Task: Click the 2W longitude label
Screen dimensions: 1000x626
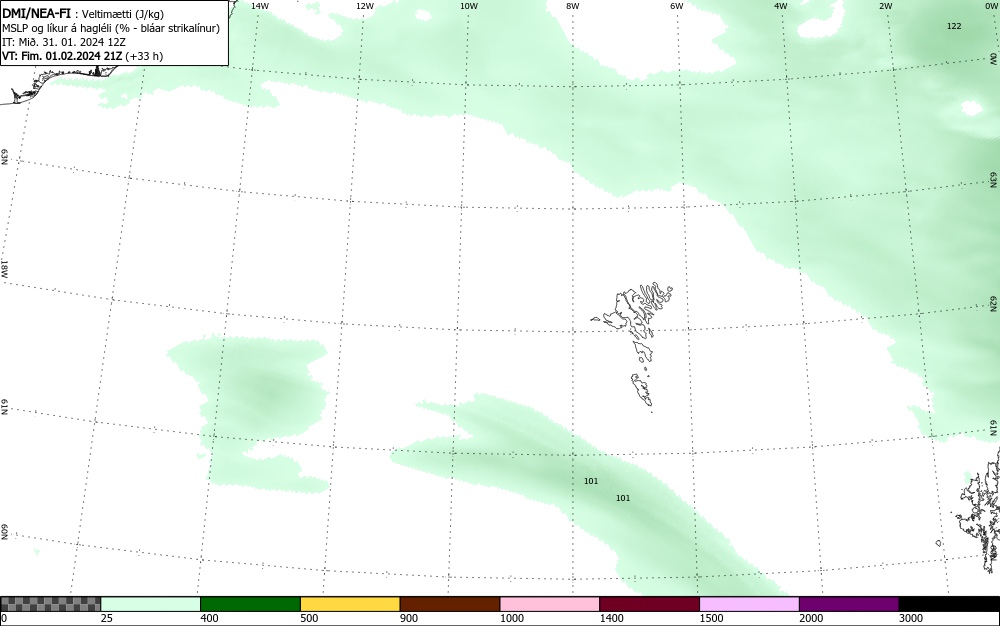Action: [x=886, y=6]
